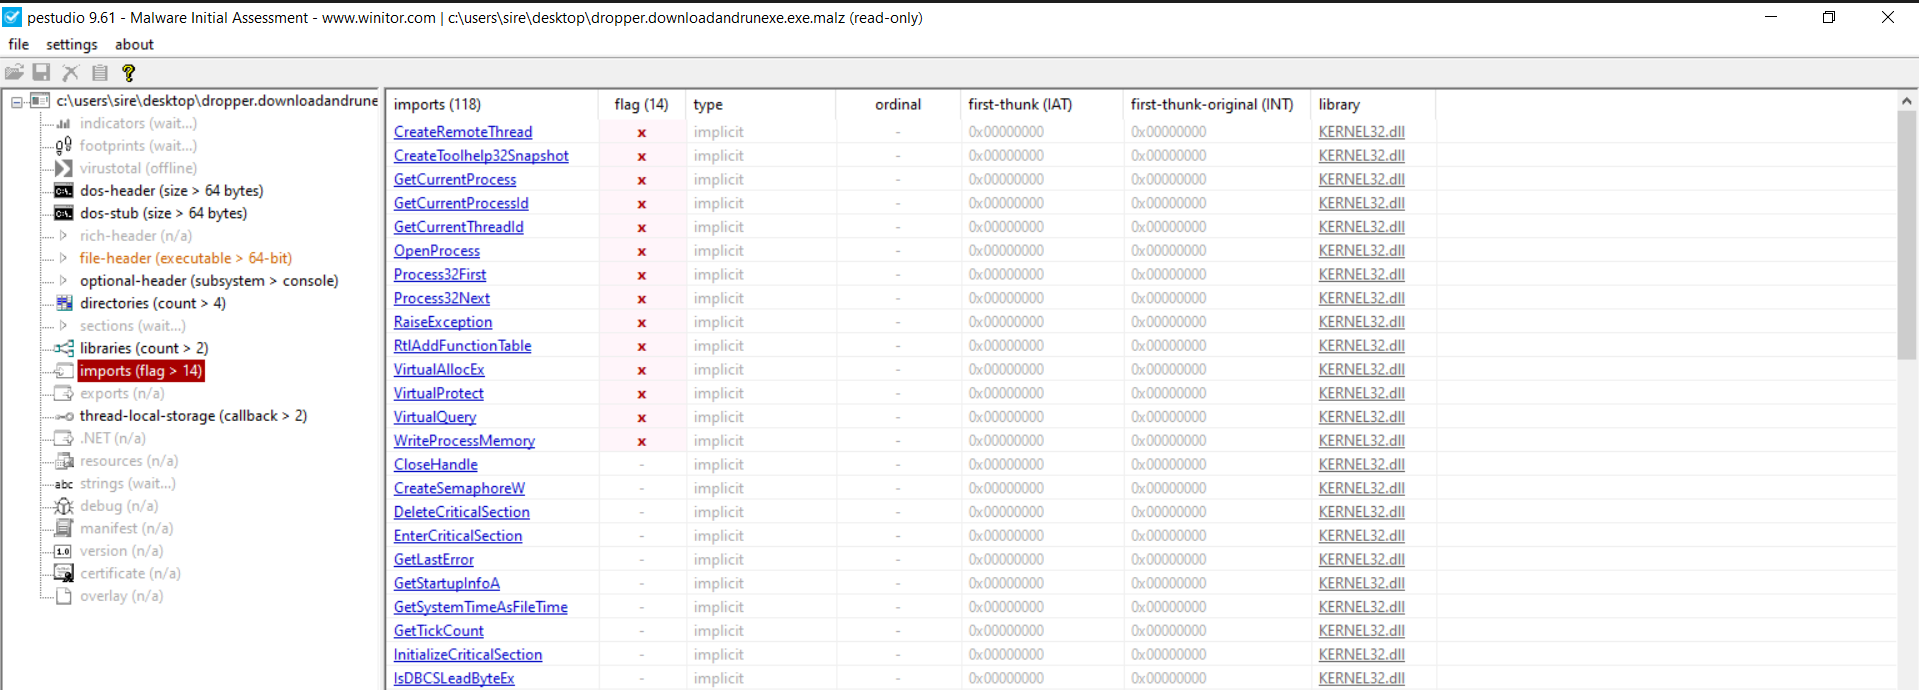The height and width of the screenshot is (690, 1919).
Task: Open the CreateToolhelp32Snapshot import link
Action: coord(481,156)
